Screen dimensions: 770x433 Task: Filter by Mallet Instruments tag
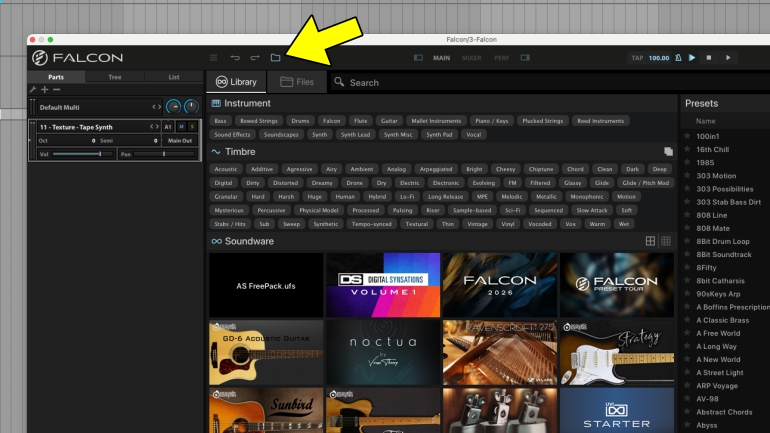click(x=436, y=121)
